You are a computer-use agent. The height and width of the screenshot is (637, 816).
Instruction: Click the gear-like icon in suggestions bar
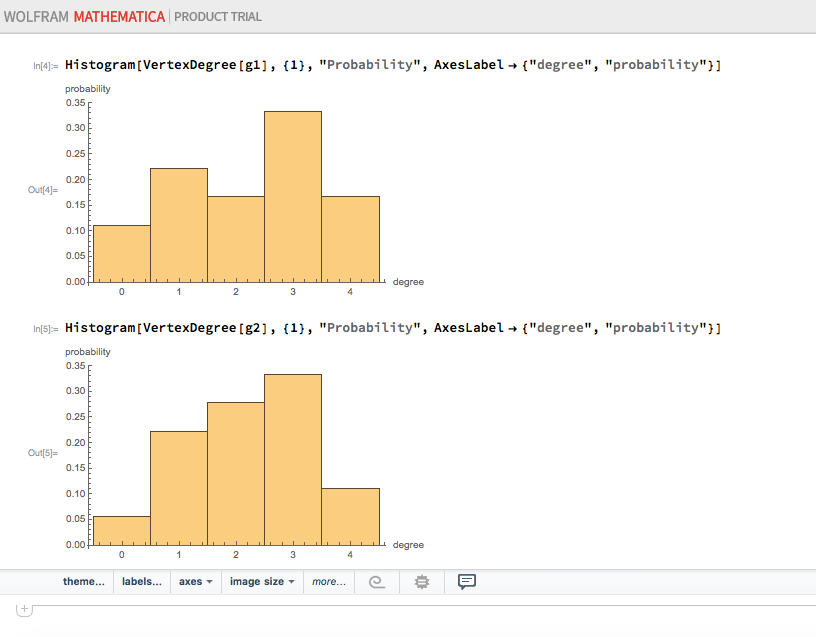point(422,581)
